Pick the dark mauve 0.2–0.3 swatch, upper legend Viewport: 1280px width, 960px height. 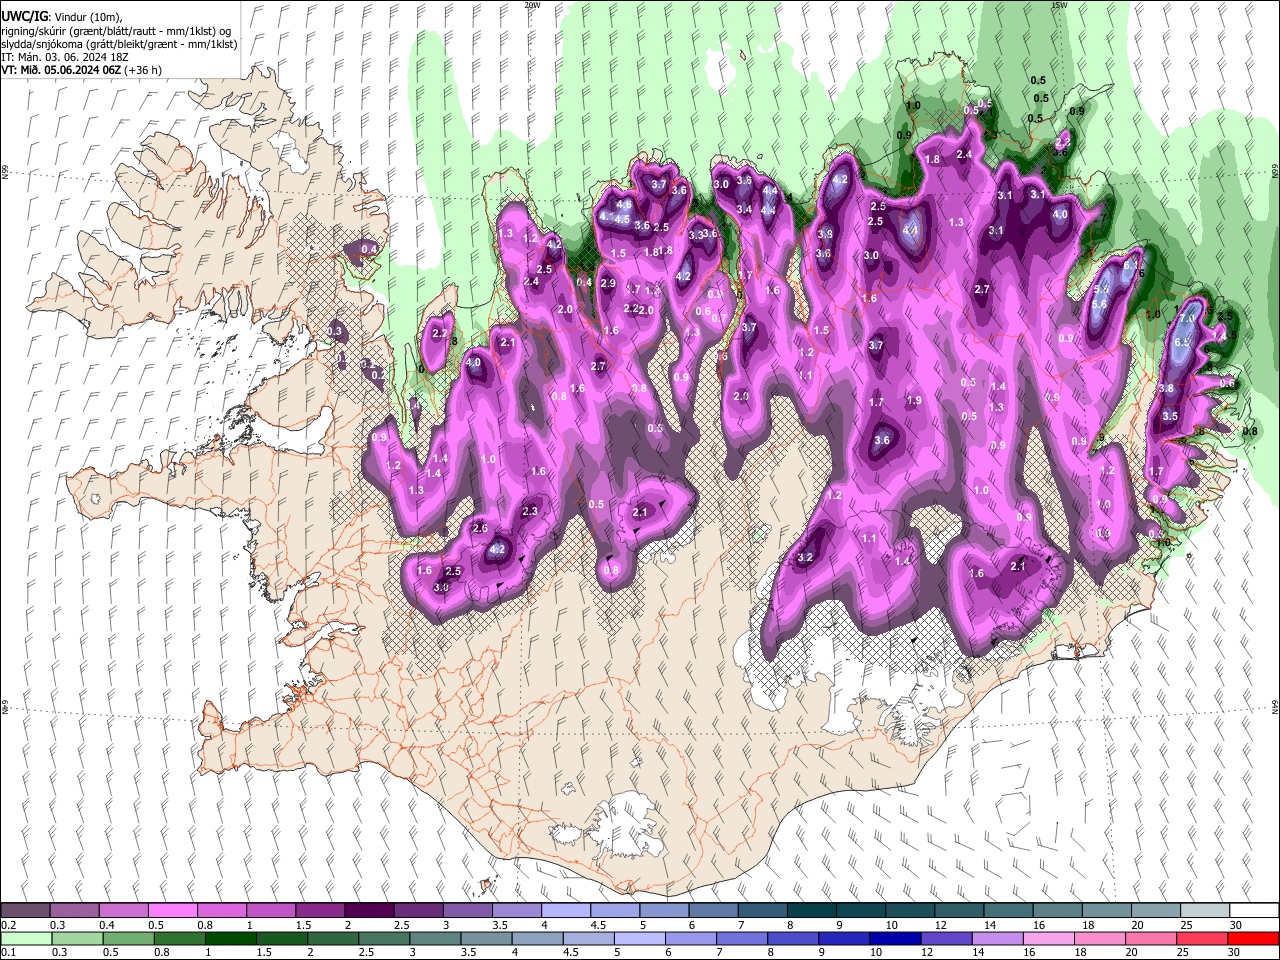coord(25,910)
